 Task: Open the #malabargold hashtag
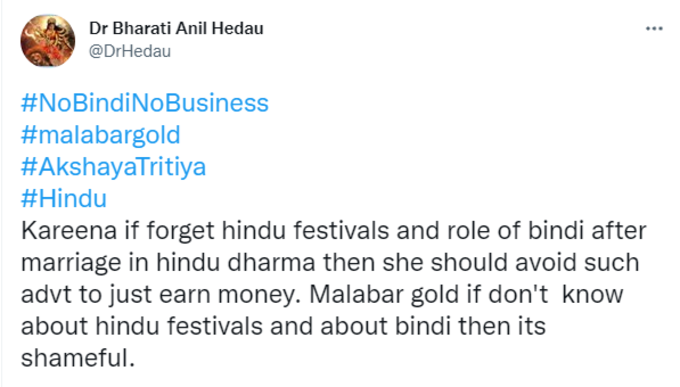click(101, 135)
